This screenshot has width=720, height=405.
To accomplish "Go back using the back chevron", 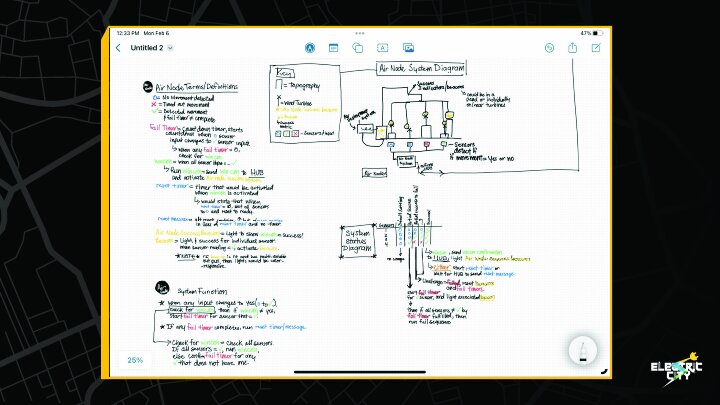I will tap(118, 48).
